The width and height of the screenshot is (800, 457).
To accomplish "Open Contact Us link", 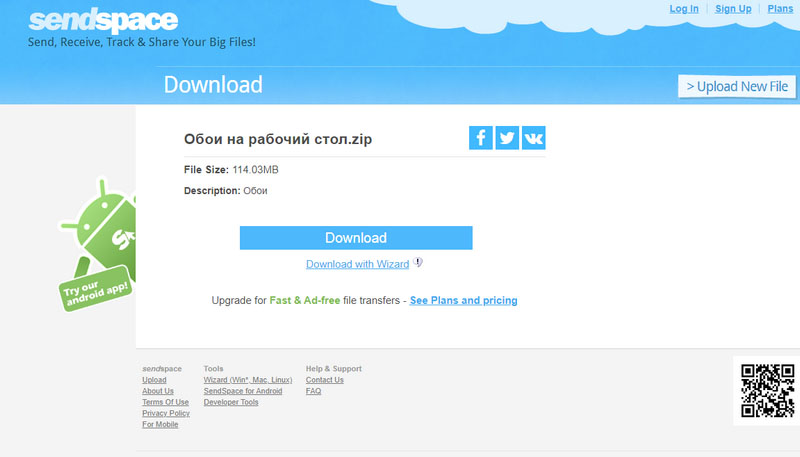I will click(x=324, y=380).
